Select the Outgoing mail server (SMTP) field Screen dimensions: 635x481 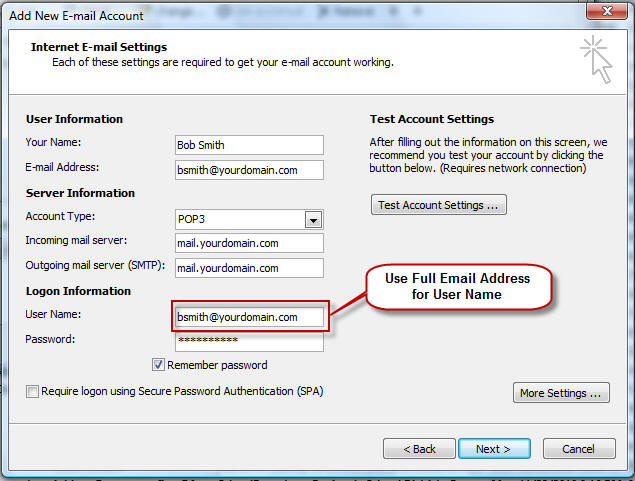click(x=249, y=268)
